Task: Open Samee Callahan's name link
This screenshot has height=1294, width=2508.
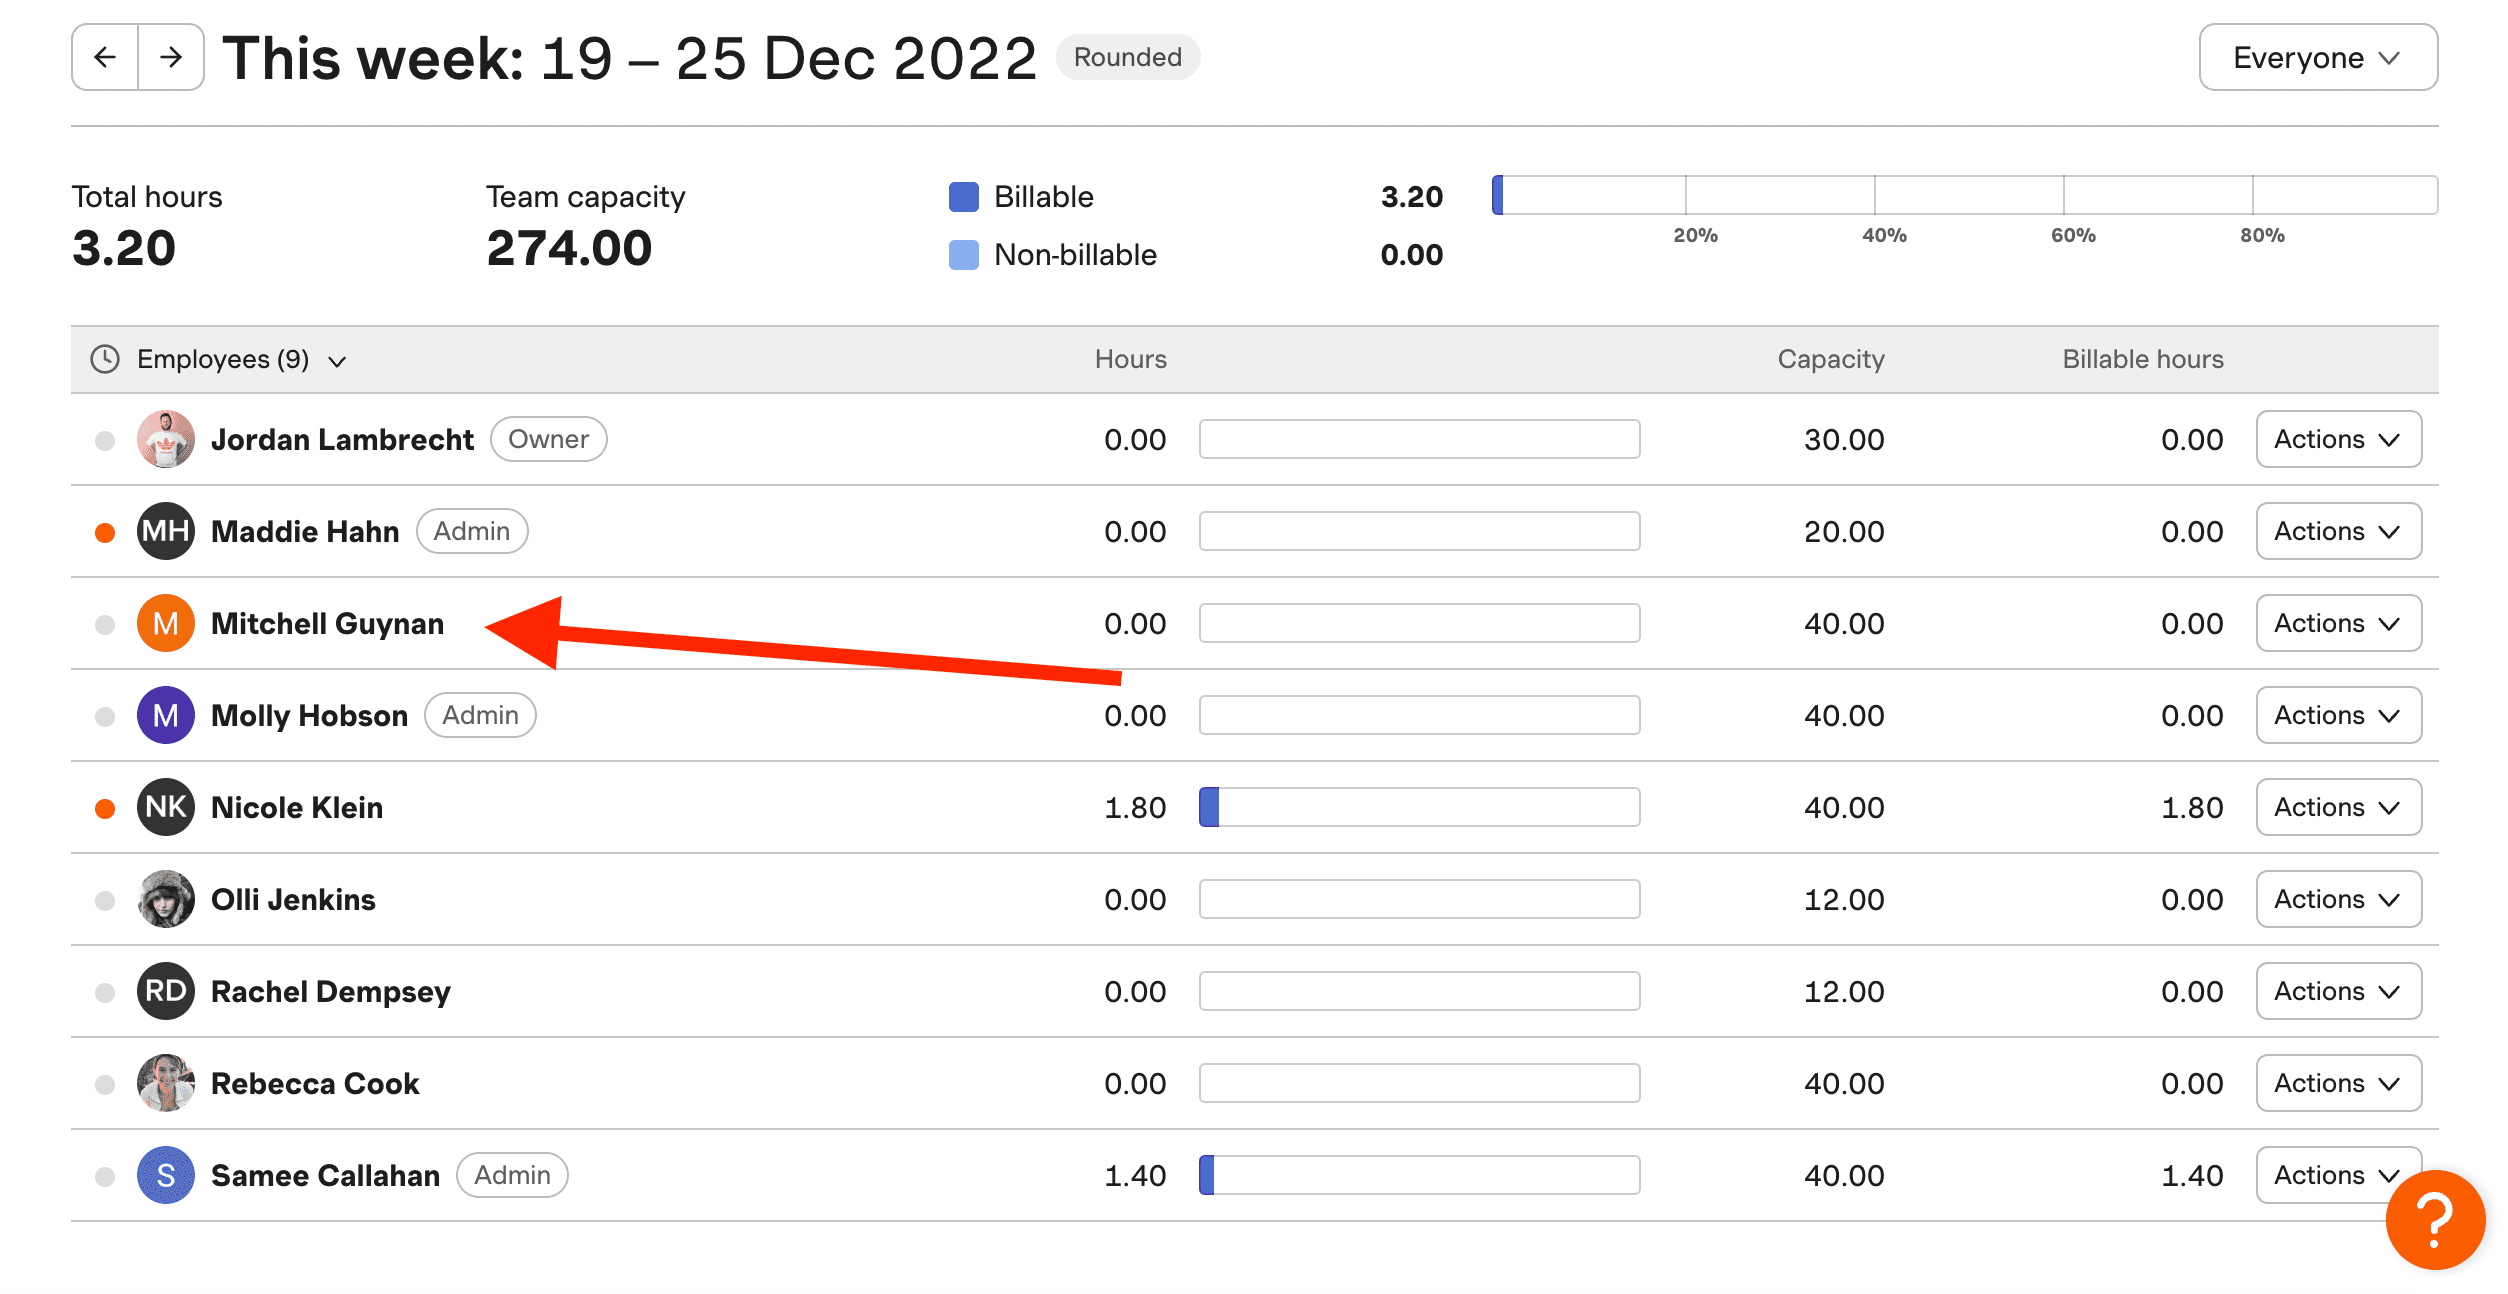Action: (x=326, y=1176)
